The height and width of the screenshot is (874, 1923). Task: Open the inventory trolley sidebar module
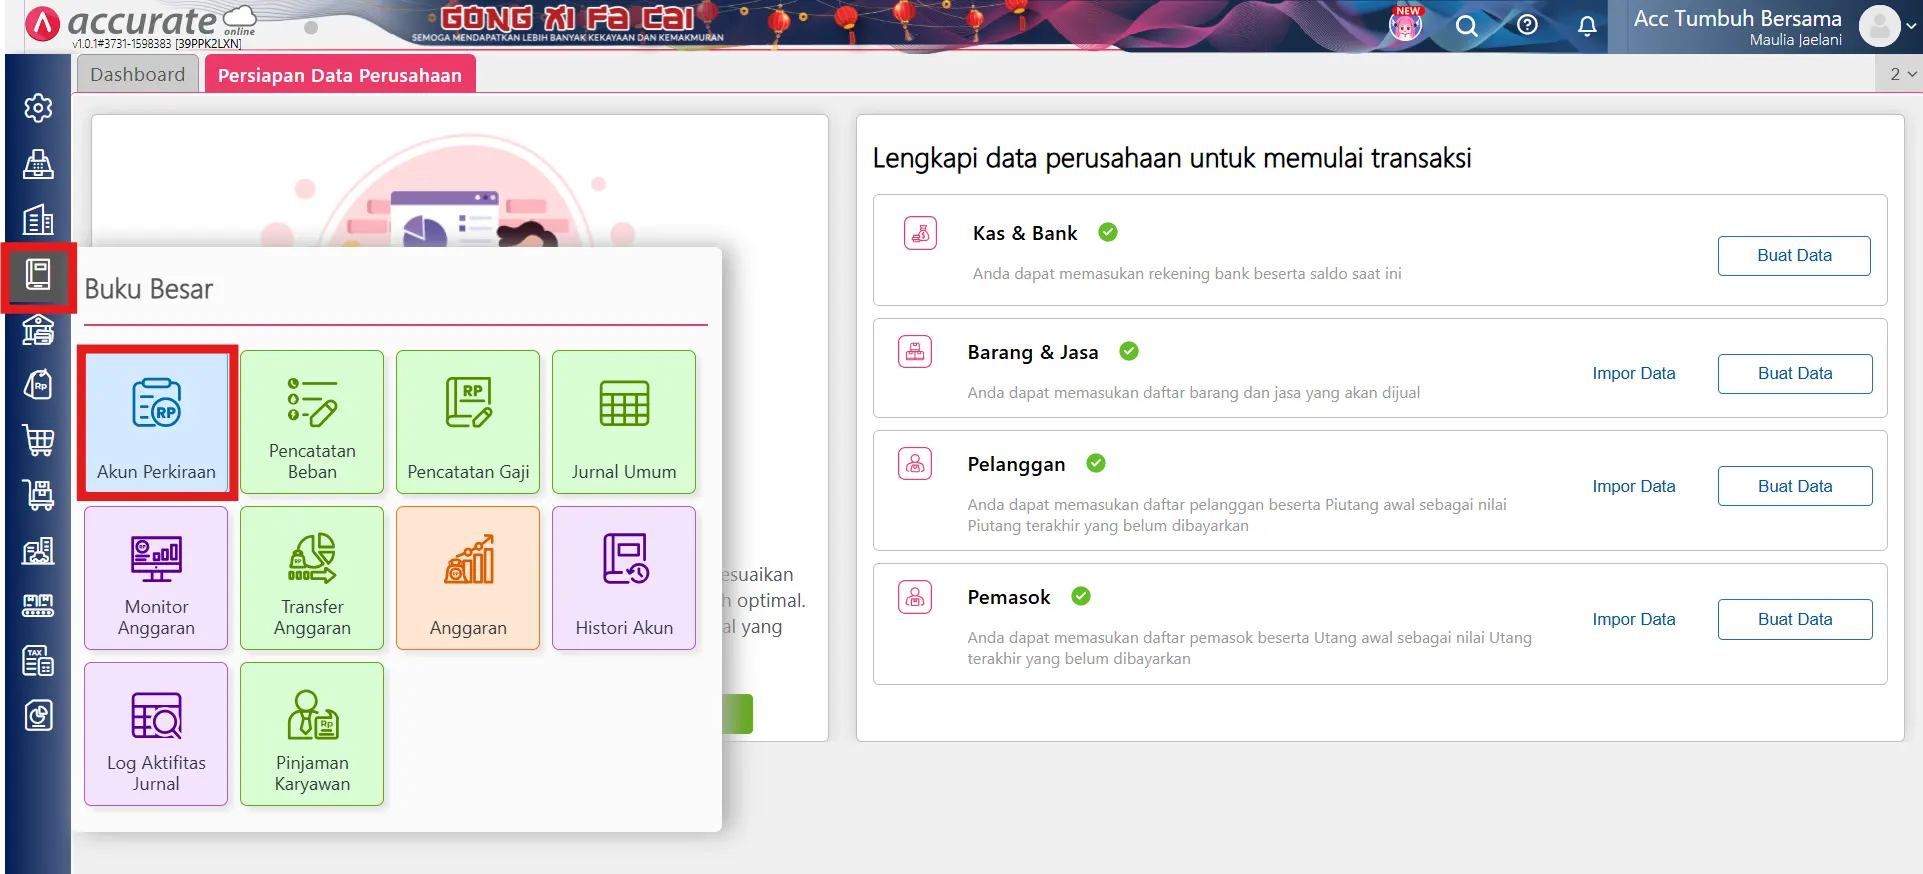click(38, 495)
